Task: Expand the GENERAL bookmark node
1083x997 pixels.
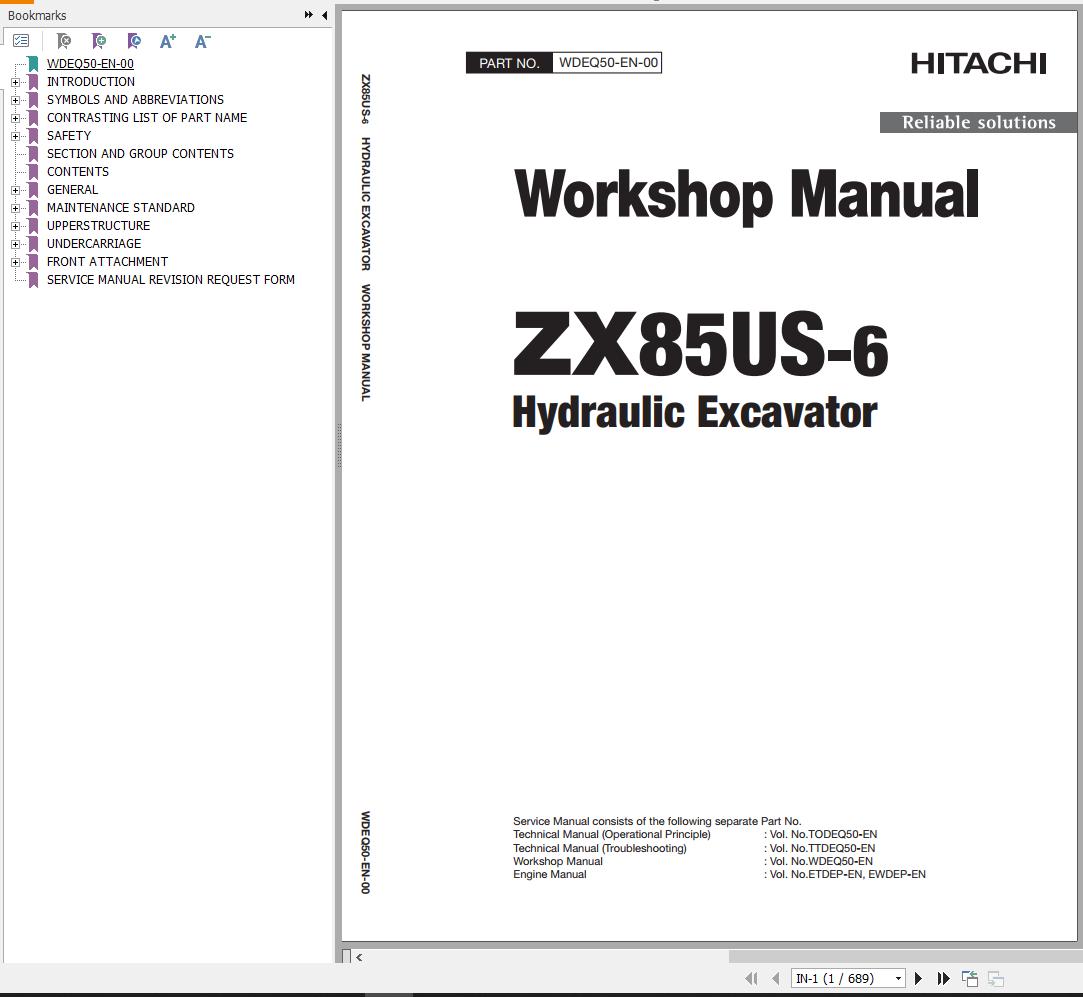Action: coord(15,190)
